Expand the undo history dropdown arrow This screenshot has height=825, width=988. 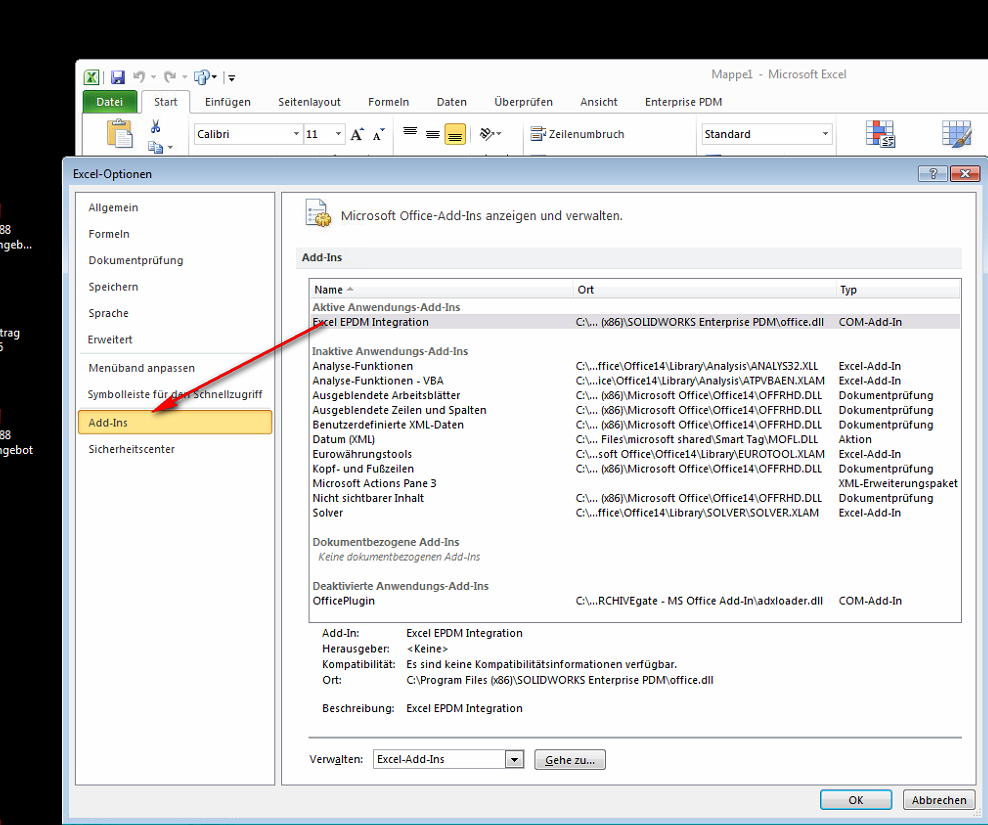coord(152,78)
